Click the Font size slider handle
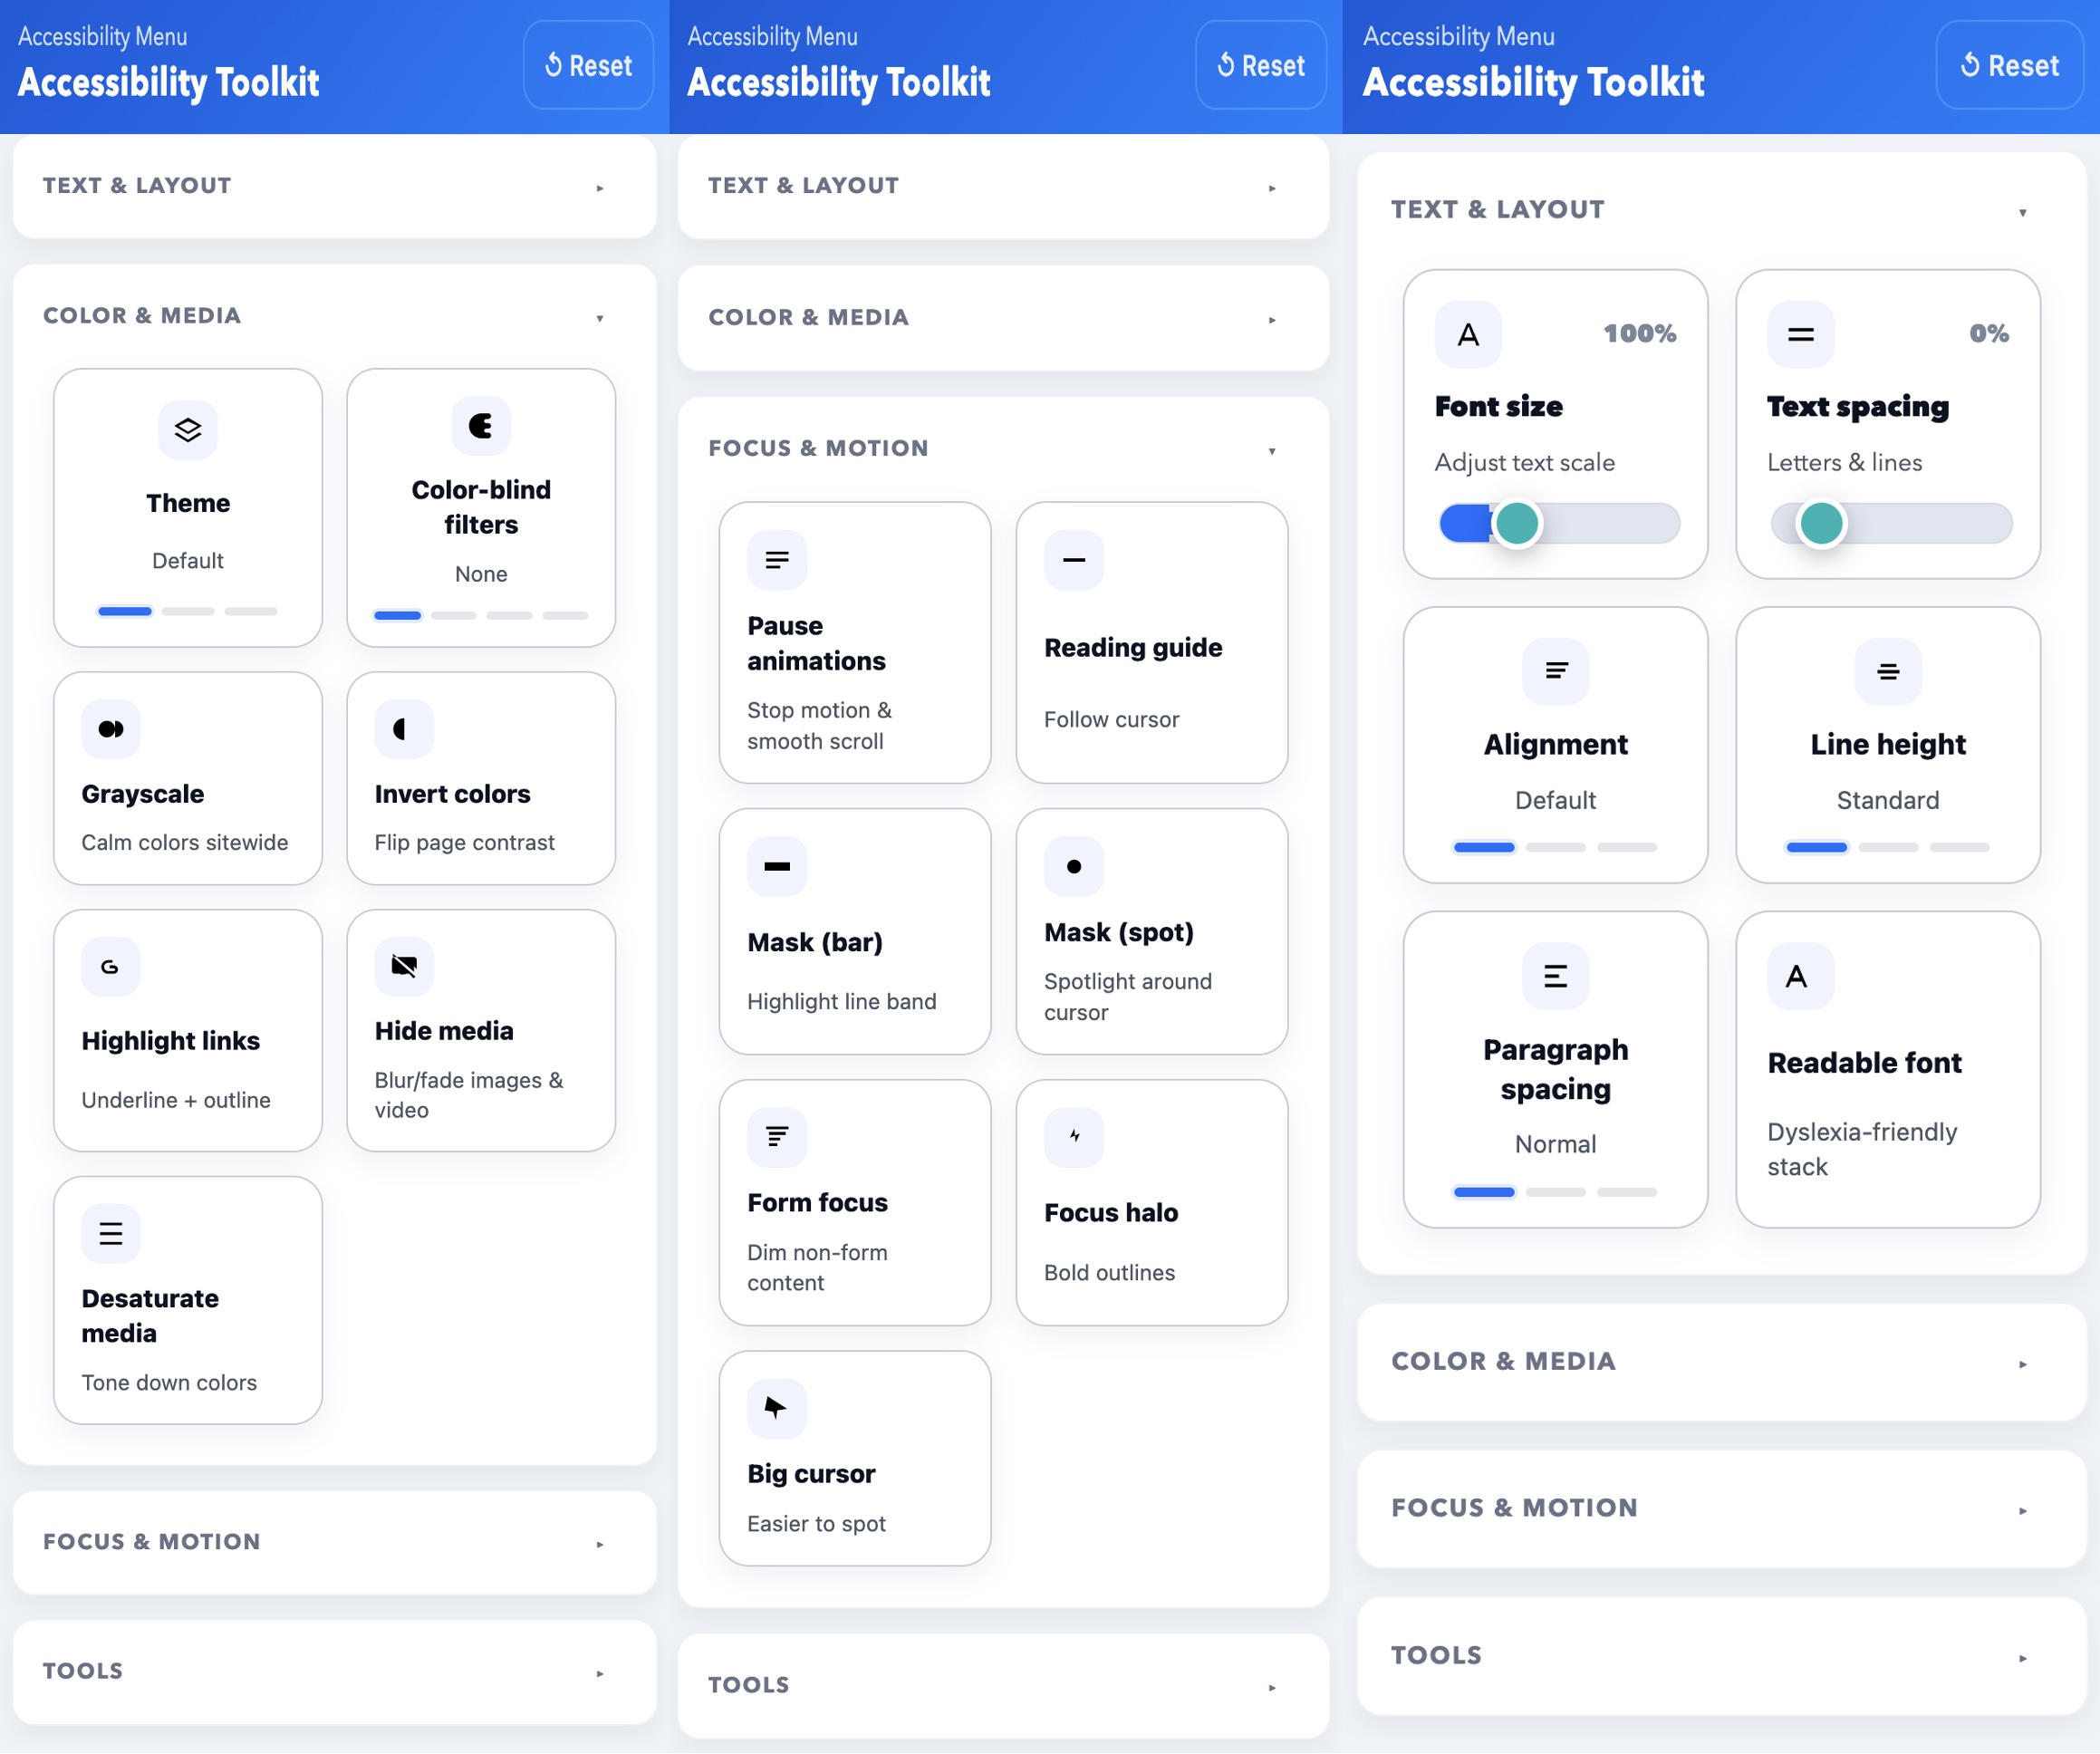The image size is (2100, 1754). (1517, 523)
